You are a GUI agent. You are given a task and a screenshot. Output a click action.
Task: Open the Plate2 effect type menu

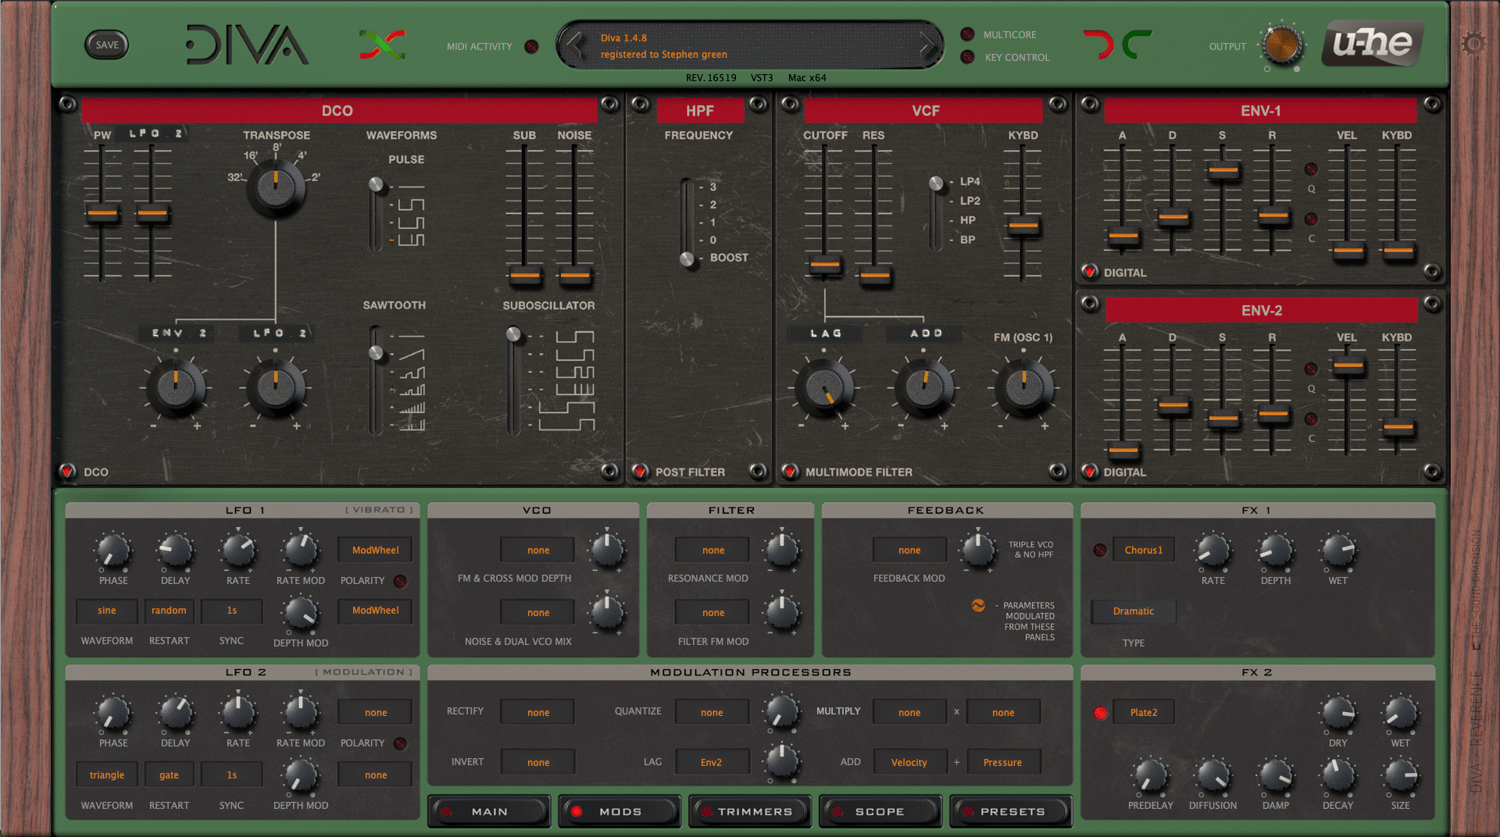(1144, 713)
